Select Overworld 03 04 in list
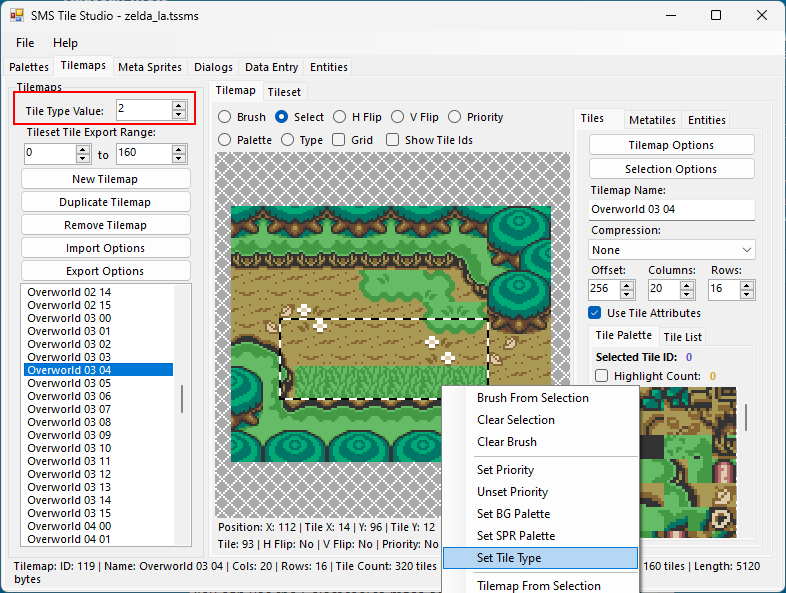The height and width of the screenshot is (593, 786). (x=98, y=370)
